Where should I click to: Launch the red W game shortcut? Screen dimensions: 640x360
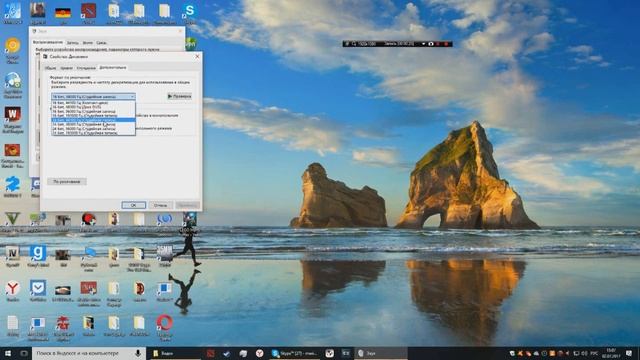point(13,115)
